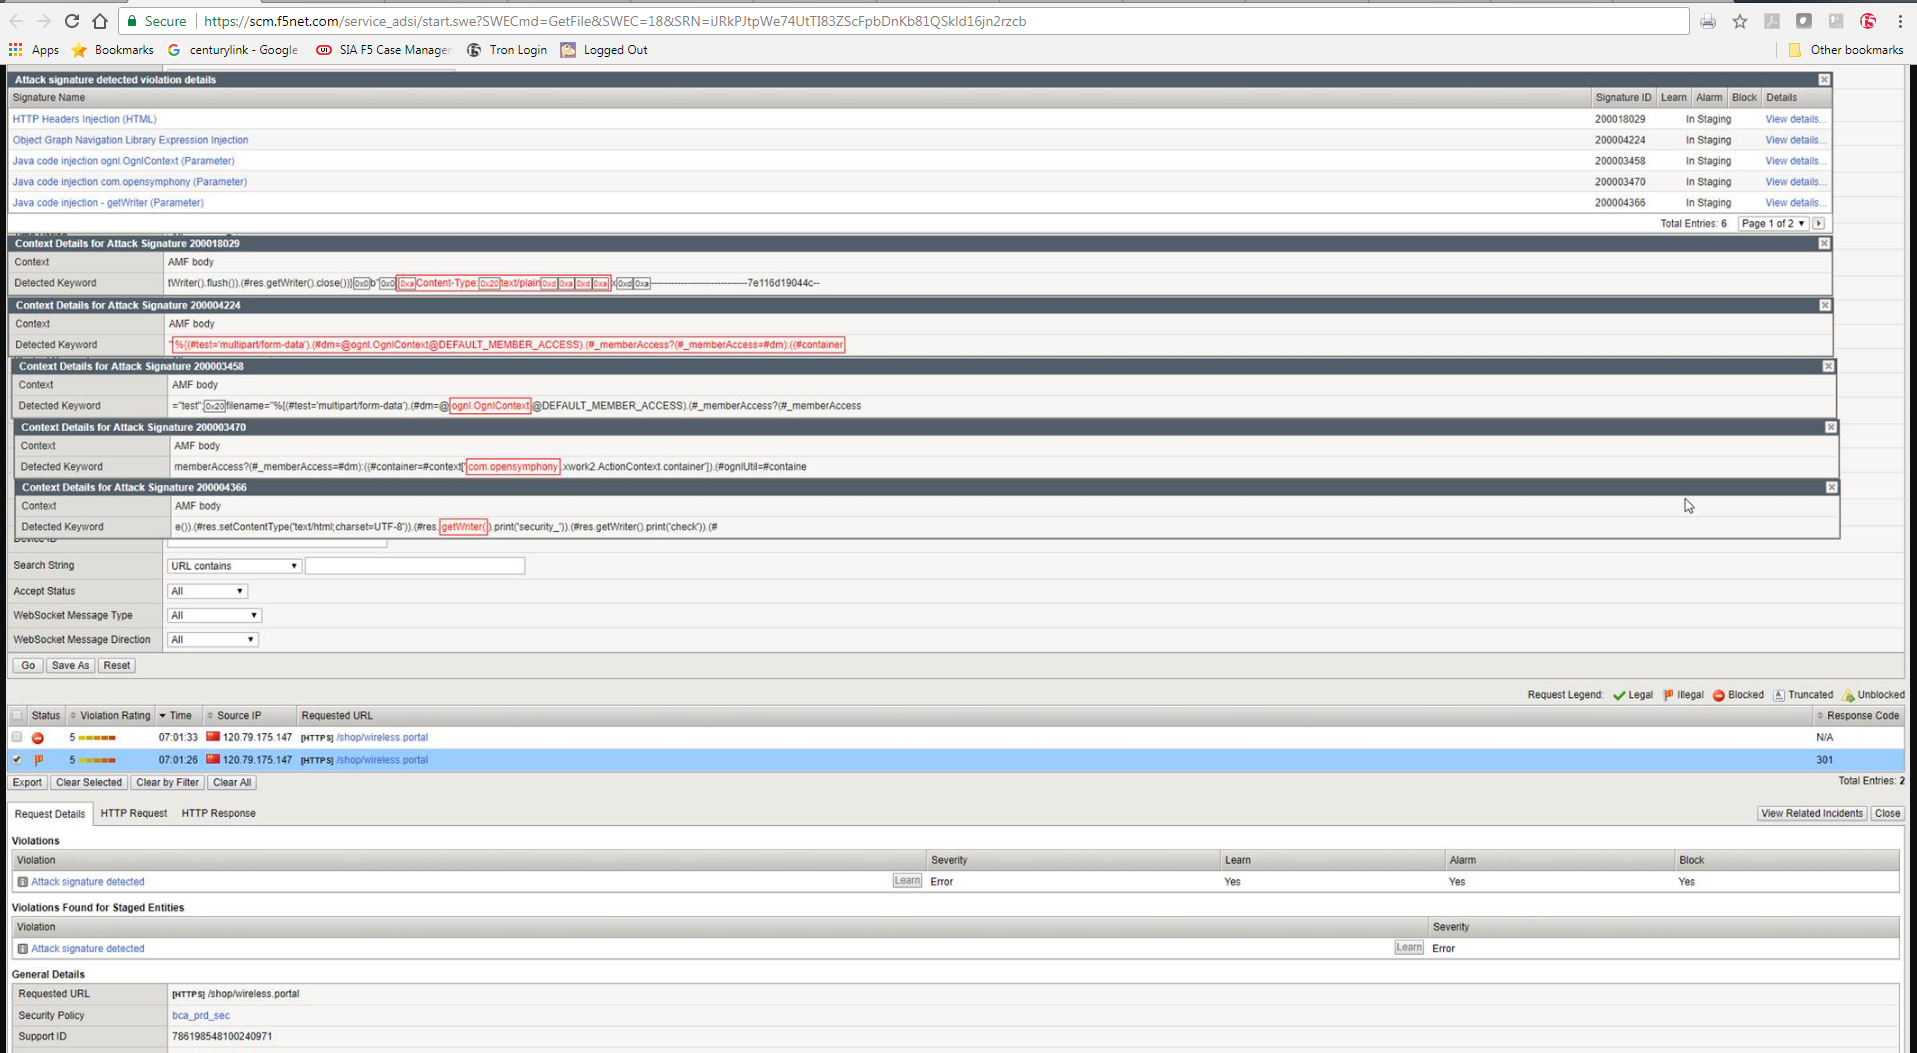Sort requests by Violation Rating column
1917x1053 pixels.
(x=110, y=716)
